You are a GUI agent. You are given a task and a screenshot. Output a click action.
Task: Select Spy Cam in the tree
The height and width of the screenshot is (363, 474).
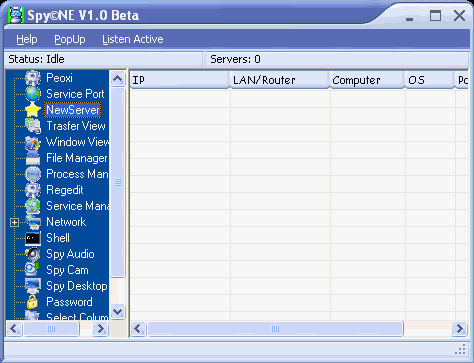(67, 270)
